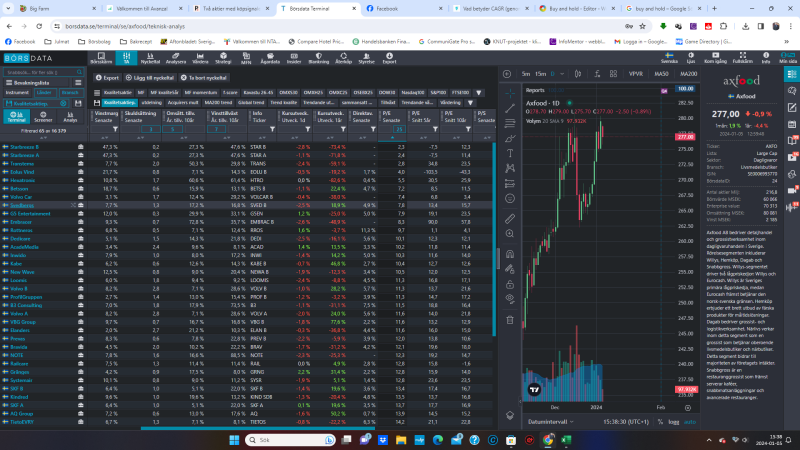Viewport: 800px width, 450px height.
Task: Toggle the MA50 indicator
Action: pos(661,74)
